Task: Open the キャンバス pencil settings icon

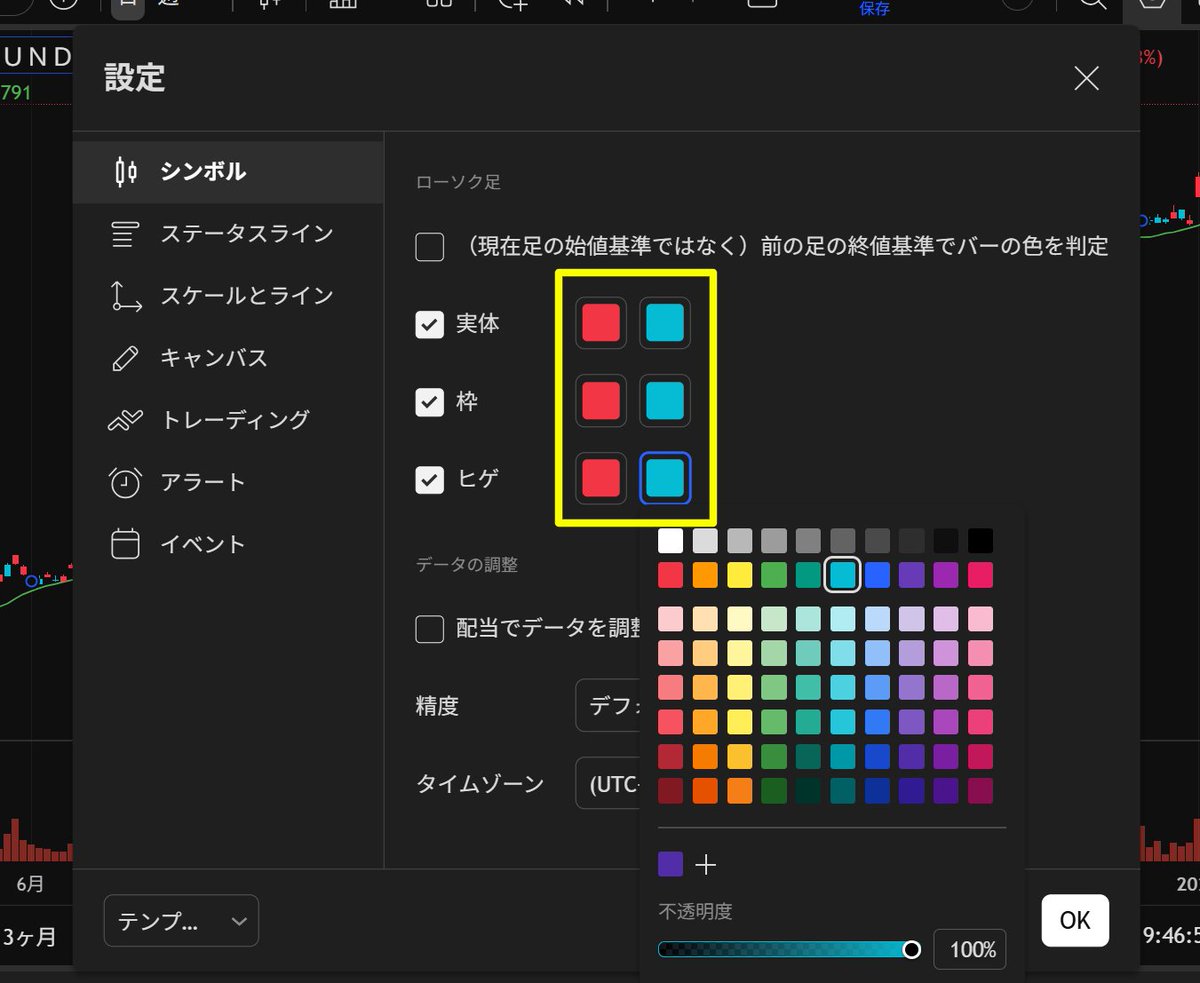Action: (125, 357)
